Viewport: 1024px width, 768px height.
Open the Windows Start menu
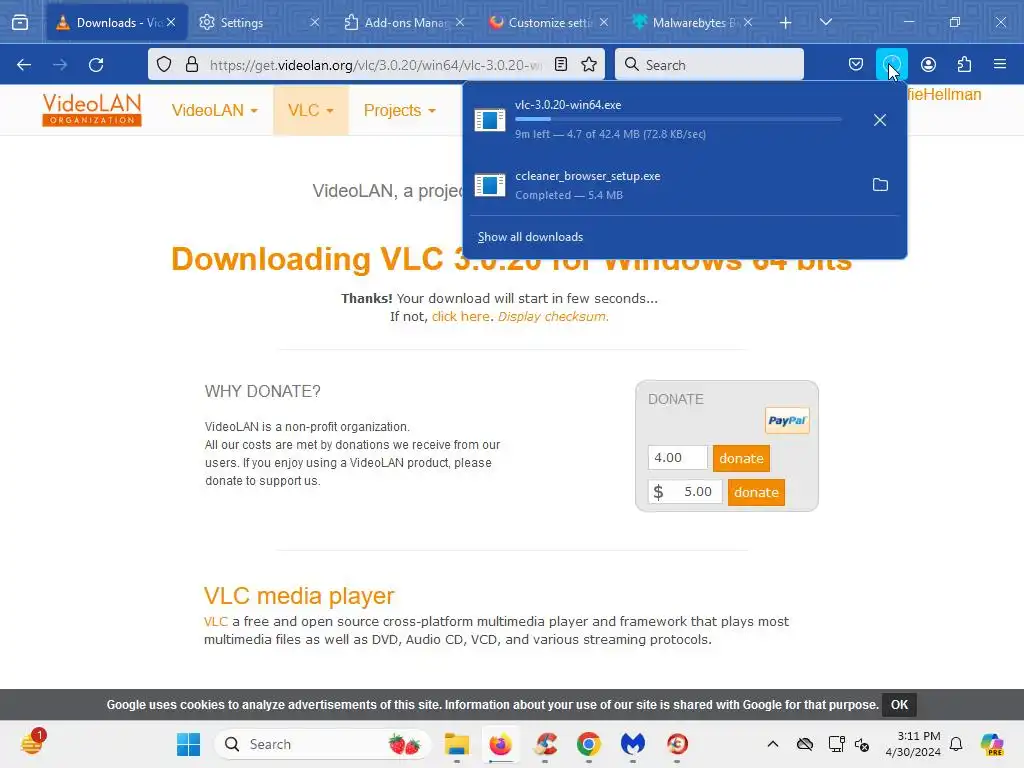pos(189,744)
